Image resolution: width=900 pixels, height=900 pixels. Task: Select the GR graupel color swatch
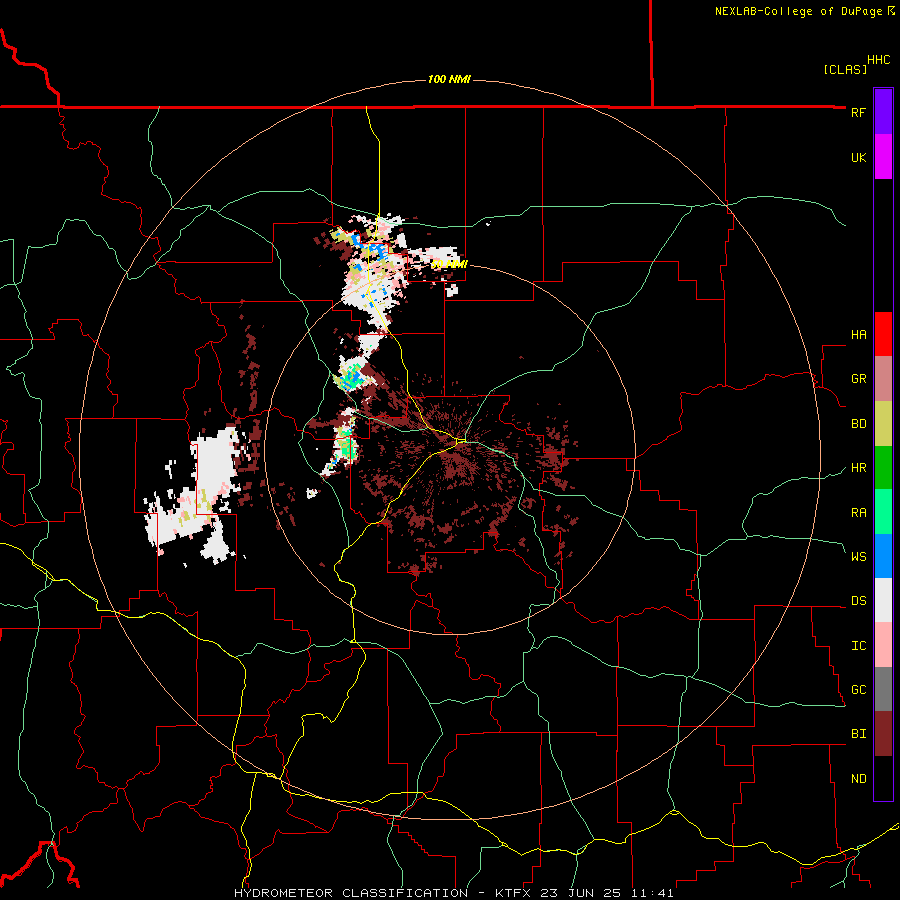[x=883, y=379]
